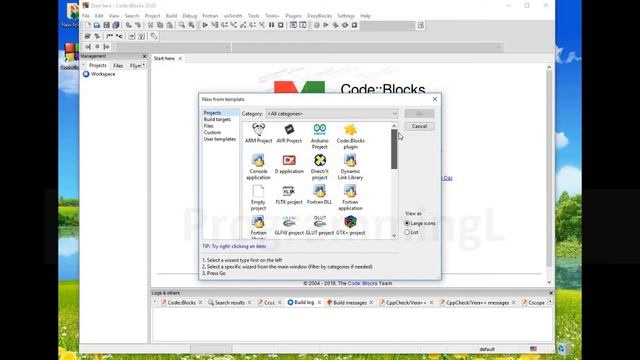Click the Debug/Continue play icon

pos(205,25)
